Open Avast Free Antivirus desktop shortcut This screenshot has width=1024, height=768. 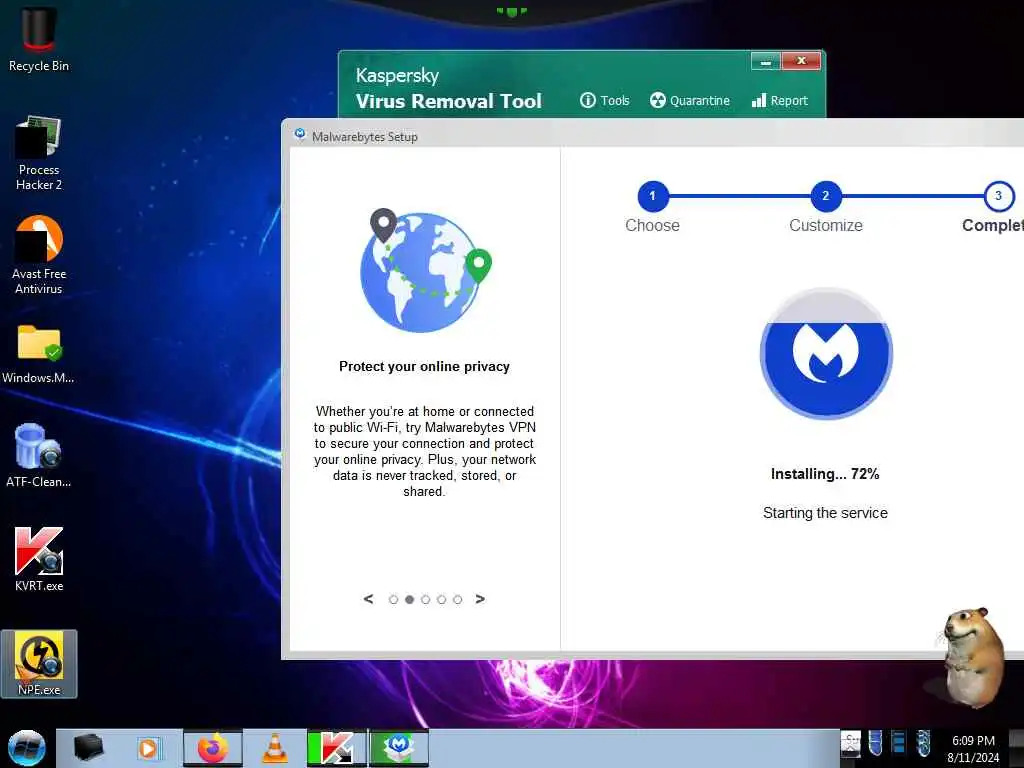(39, 255)
